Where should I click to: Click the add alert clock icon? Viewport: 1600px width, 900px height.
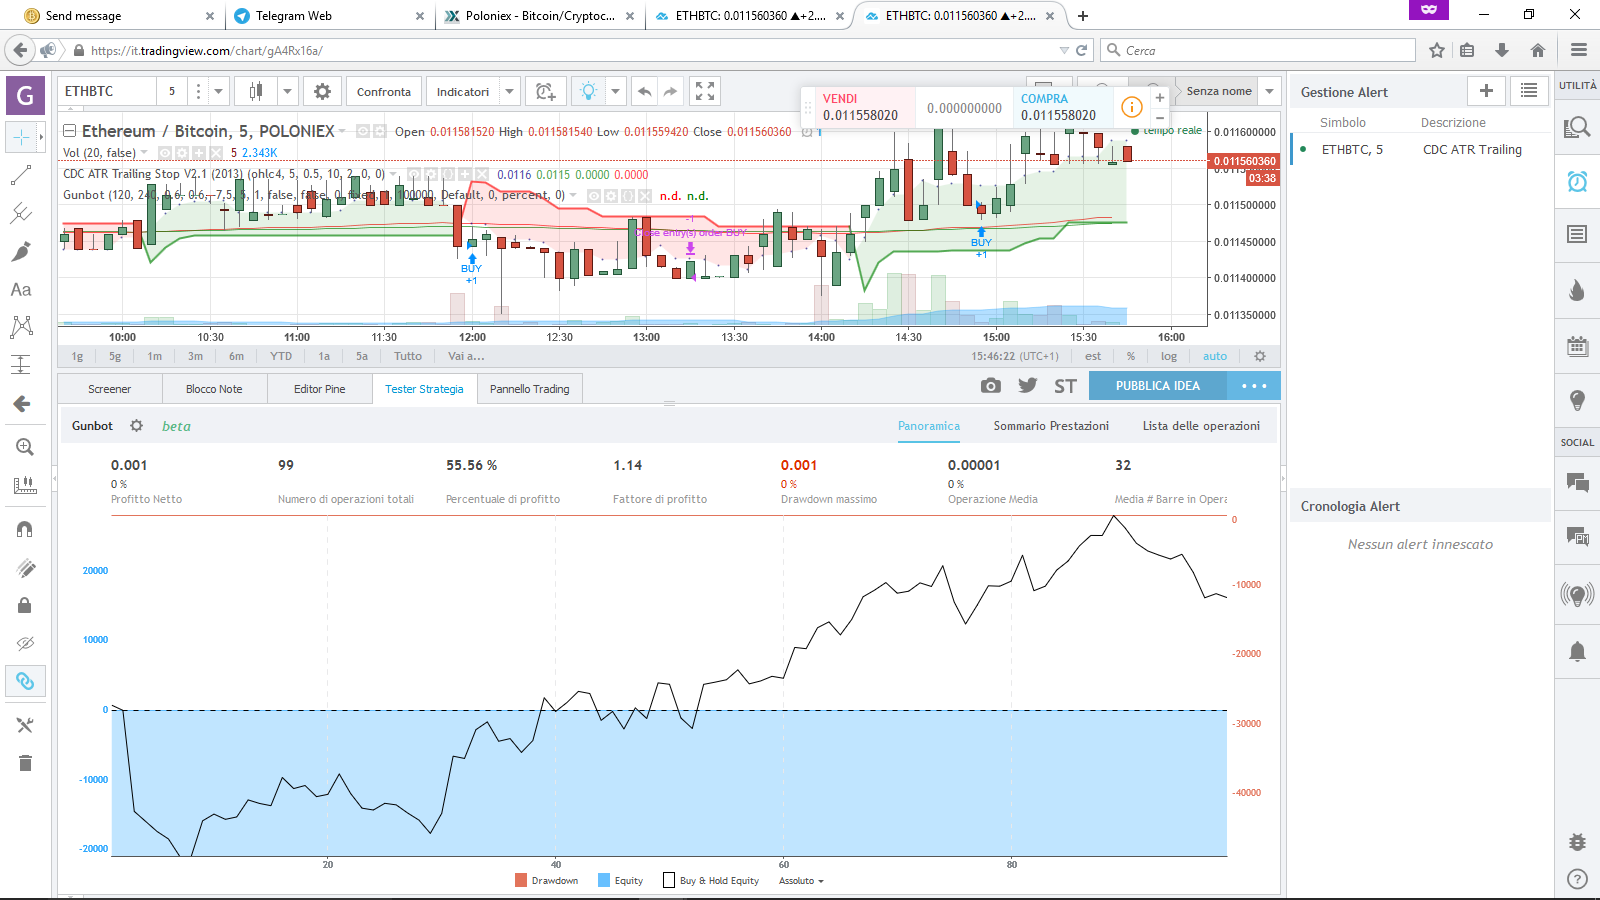pos(545,91)
